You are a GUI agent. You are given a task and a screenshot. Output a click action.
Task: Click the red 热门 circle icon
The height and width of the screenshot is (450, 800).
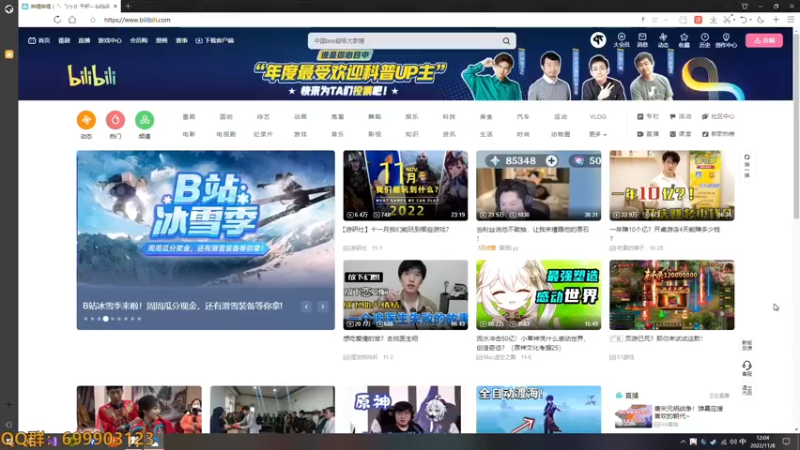[115, 120]
